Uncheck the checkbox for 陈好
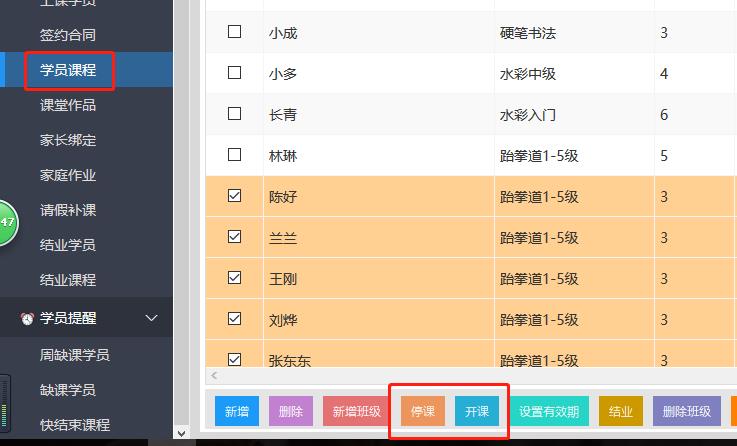737x446 pixels. [235, 196]
